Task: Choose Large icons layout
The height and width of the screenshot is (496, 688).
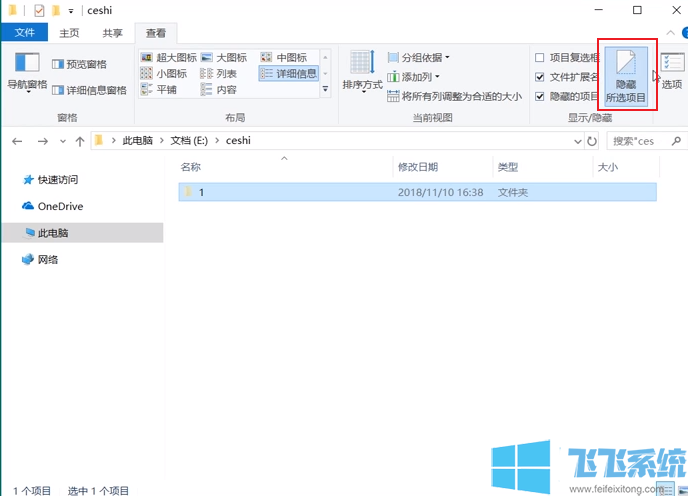Action: click(224, 58)
